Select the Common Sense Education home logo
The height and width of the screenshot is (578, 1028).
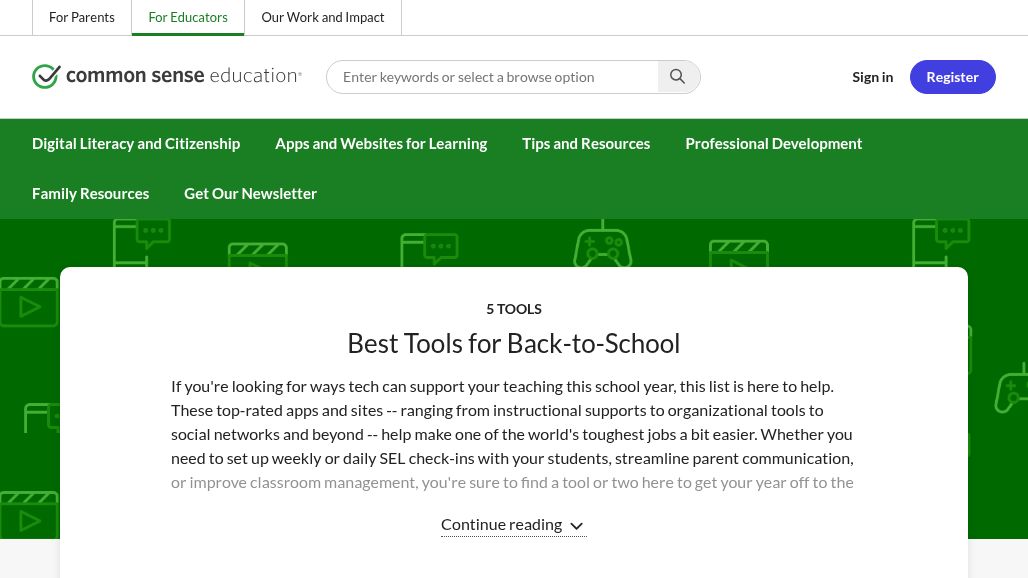click(x=167, y=76)
